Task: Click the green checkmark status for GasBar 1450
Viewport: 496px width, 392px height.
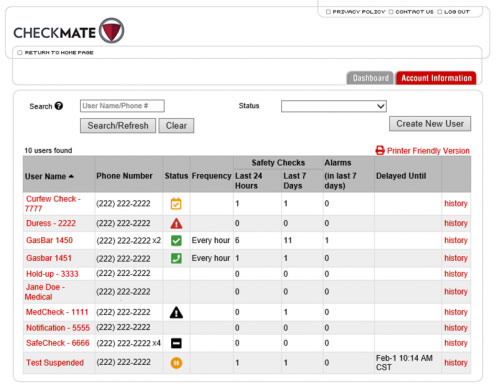Action: pyautogui.click(x=176, y=240)
